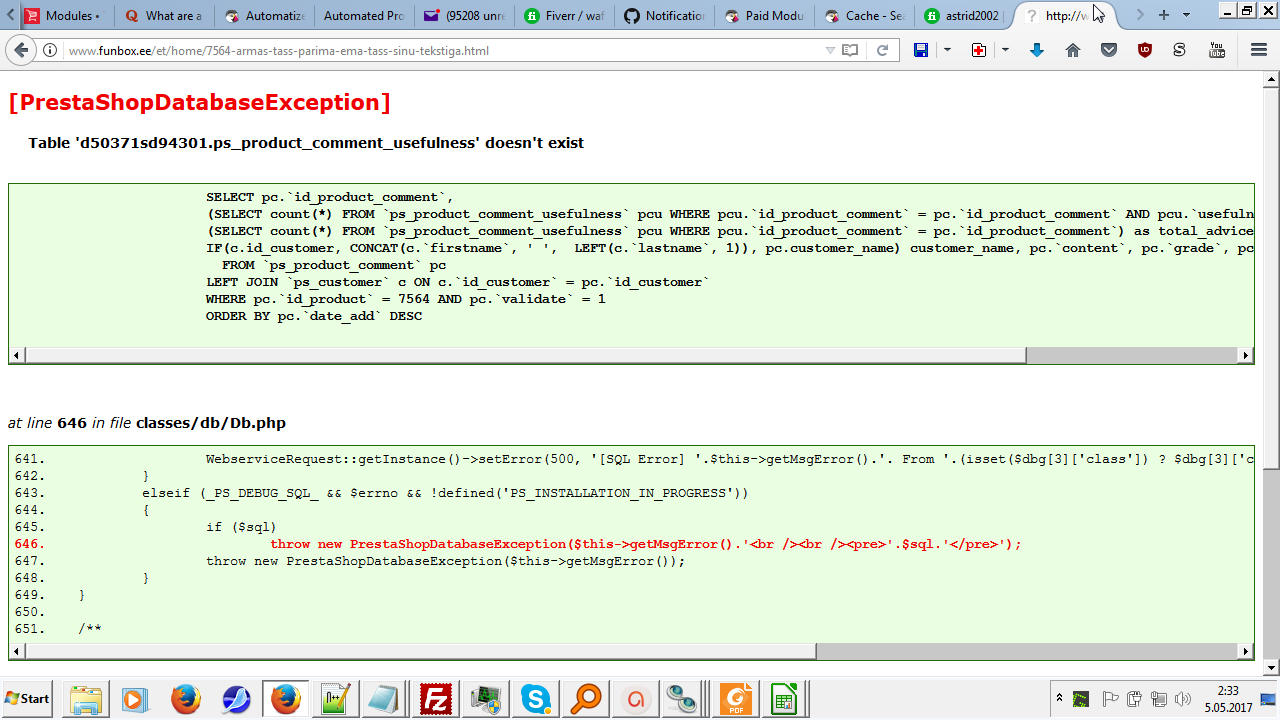Open the Notepad taskbar icon
The height and width of the screenshot is (720, 1280).
385,699
